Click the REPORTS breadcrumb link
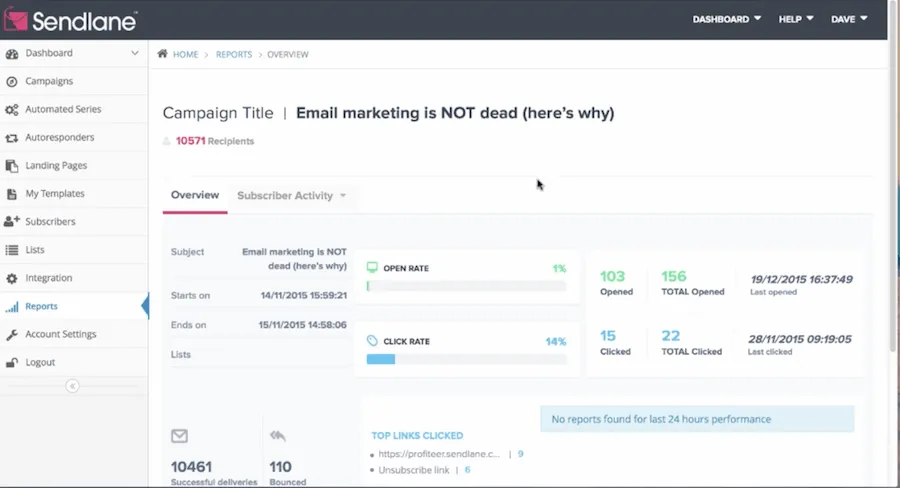 234,55
